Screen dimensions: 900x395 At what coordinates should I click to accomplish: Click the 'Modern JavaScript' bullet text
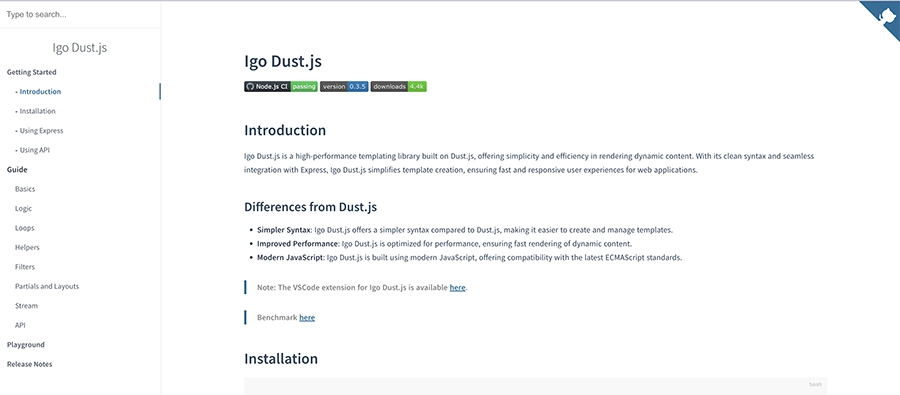(290, 258)
